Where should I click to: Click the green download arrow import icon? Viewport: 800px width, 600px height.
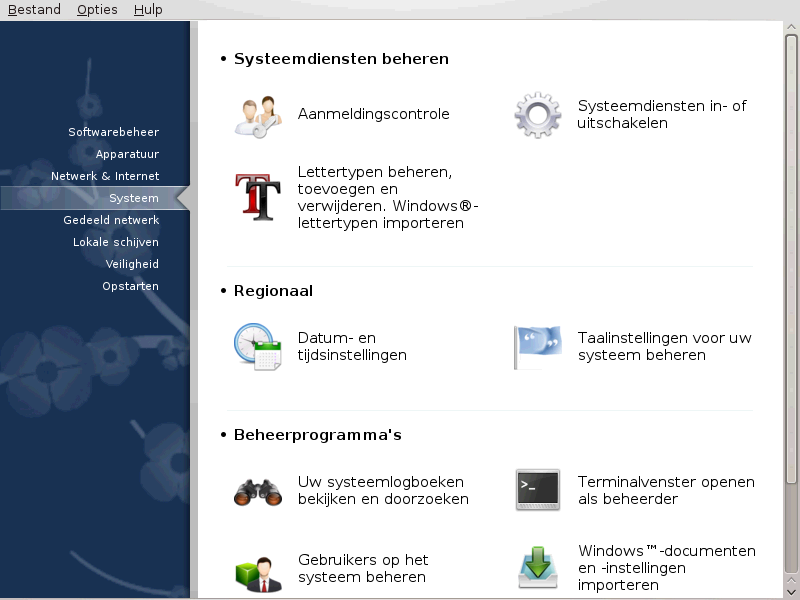point(538,567)
